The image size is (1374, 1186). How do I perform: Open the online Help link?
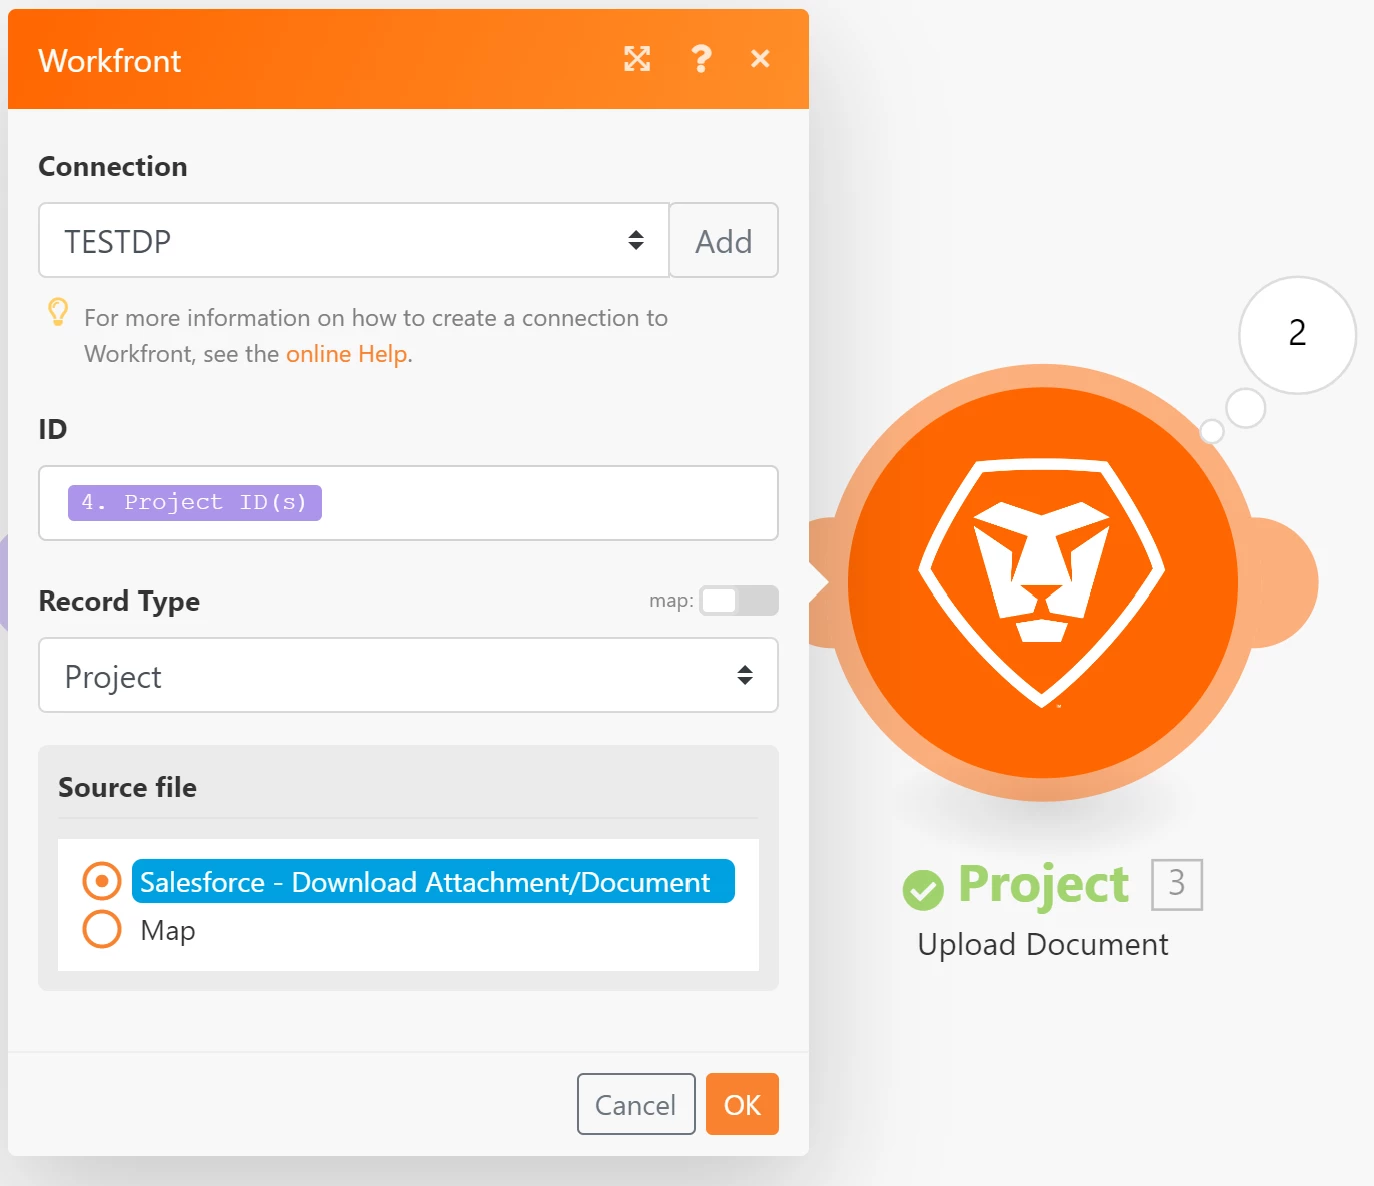(346, 354)
